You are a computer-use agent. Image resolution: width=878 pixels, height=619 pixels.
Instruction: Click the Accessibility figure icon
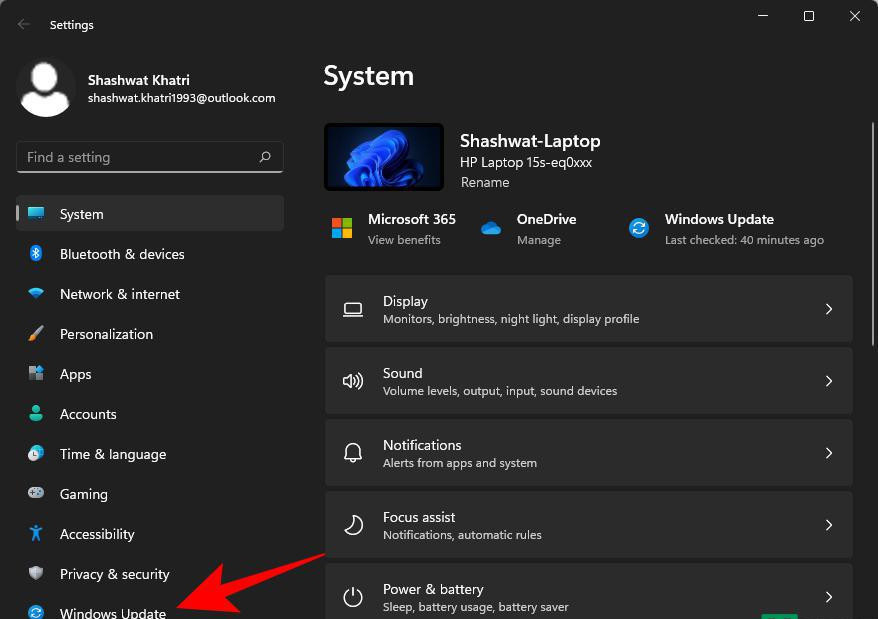pyautogui.click(x=36, y=534)
